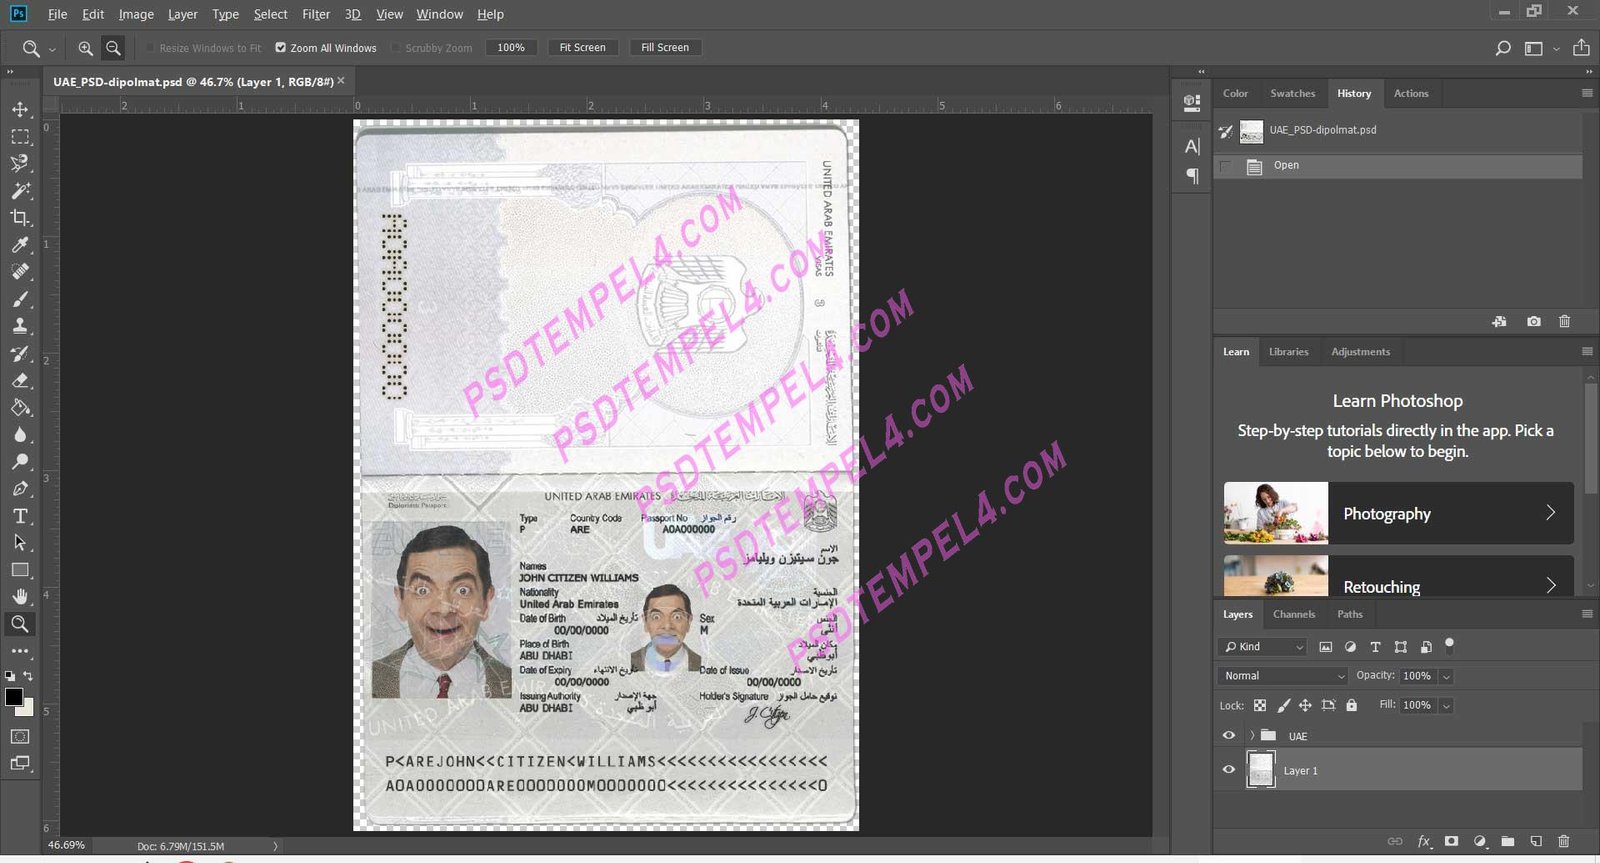Select the Eyedropper tool

[20, 245]
